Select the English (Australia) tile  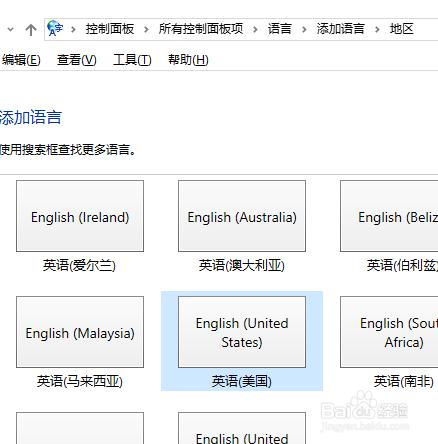pyautogui.click(x=242, y=216)
